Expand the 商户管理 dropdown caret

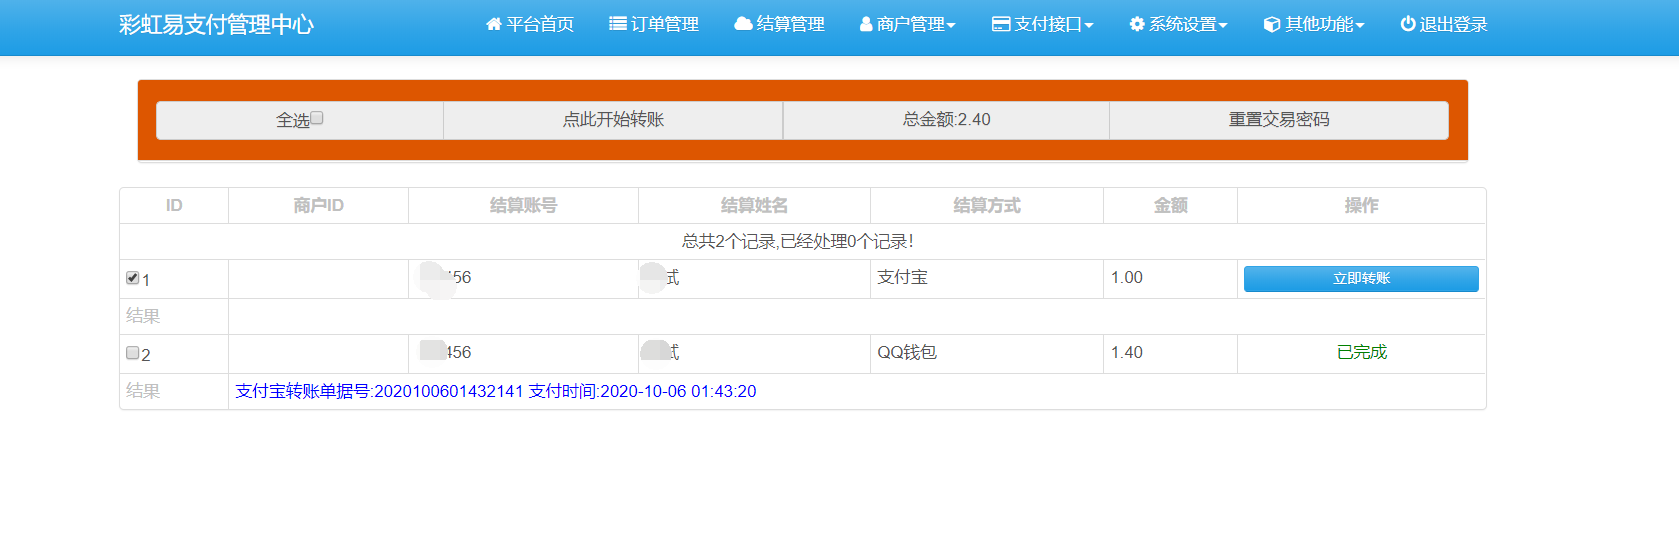coord(951,26)
